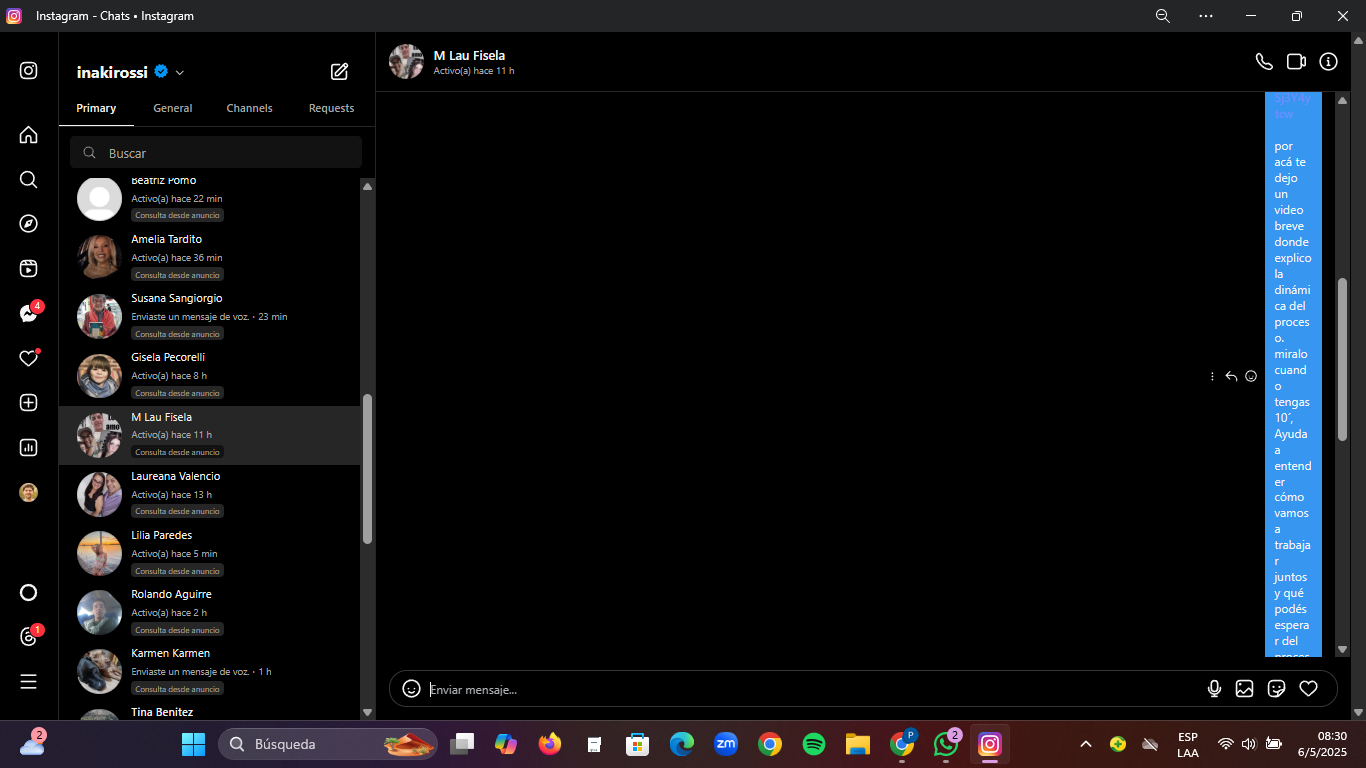Open Firefox from the taskbar
Viewport: 1366px width, 768px height.
pyautogui.click(x=550, y=744)
